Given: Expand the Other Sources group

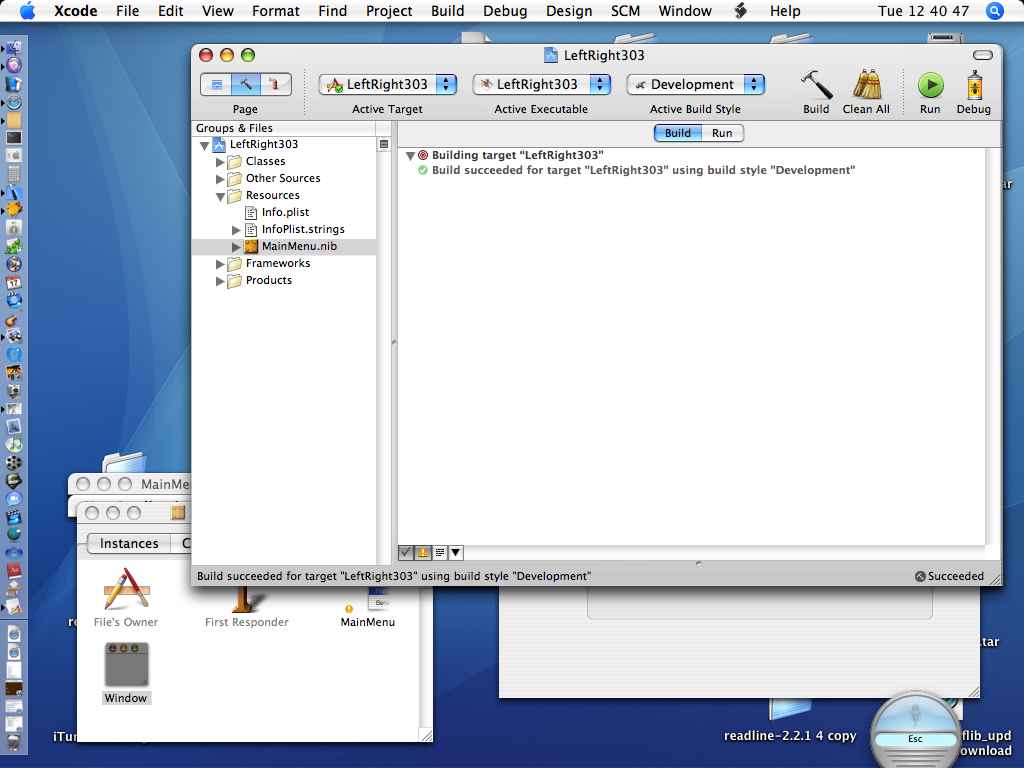Looking at the screenshot, I should 220,179.
